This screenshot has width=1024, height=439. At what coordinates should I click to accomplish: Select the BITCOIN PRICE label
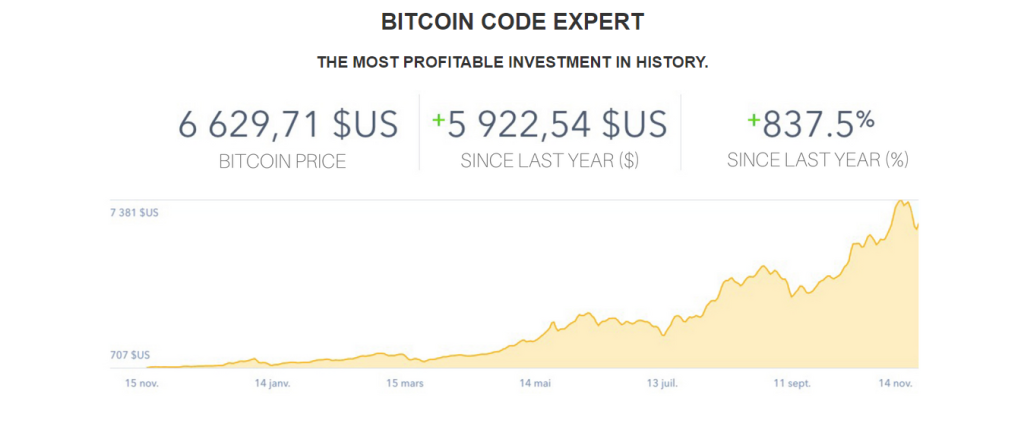282,162
